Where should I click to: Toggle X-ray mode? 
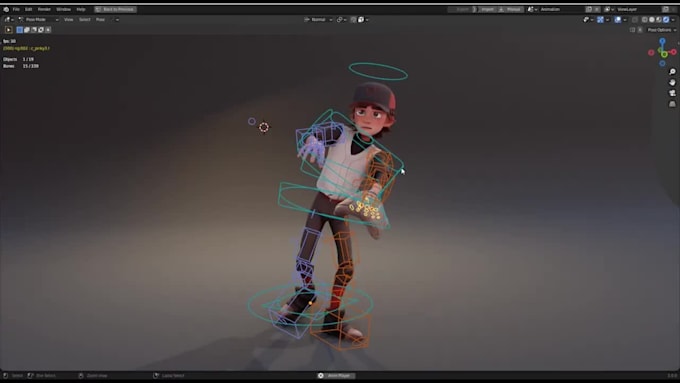[x=635, y=20]
